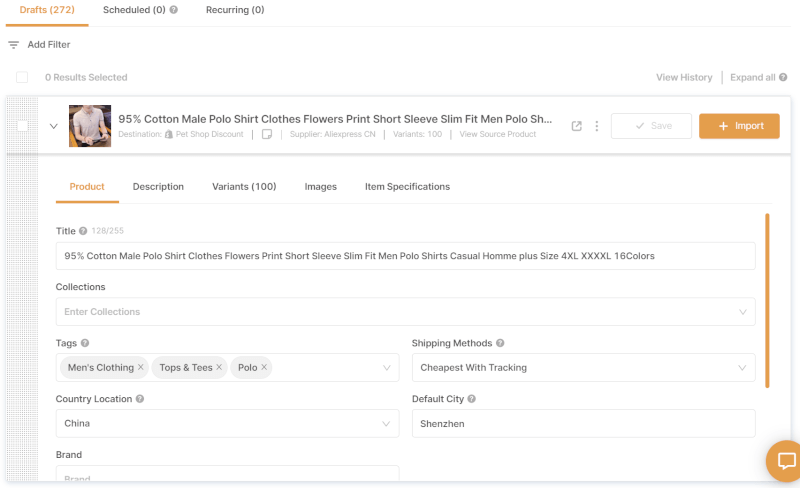This screenshot has width=800, height=488.
Task: Open View History link
Action: point(684,77)
